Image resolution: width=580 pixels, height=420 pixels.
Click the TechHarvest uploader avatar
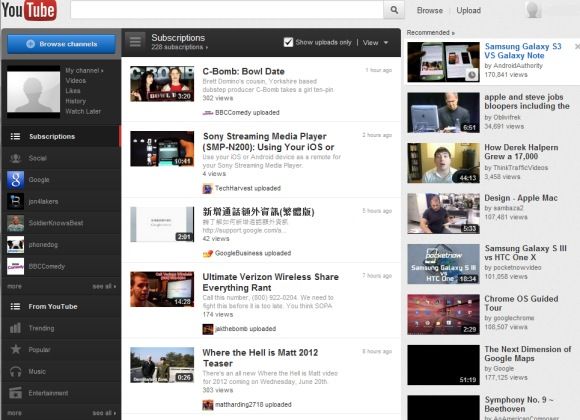[x=207, y=189]
